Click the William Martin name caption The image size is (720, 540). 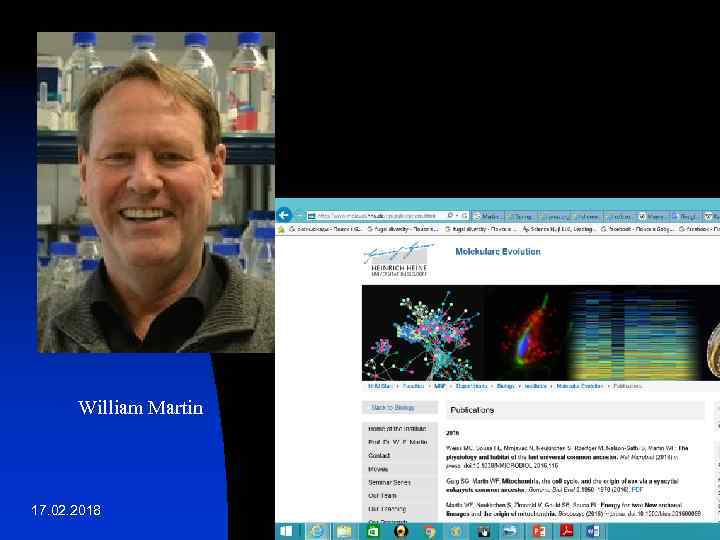pyautogui.click(x=141, y=408)
